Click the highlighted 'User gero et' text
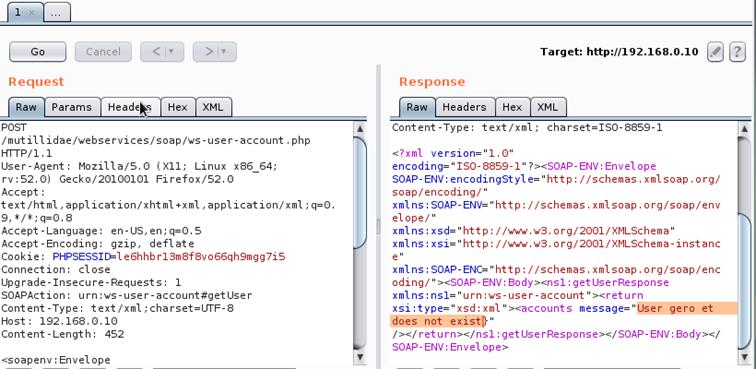 click(x=675, y=308)
